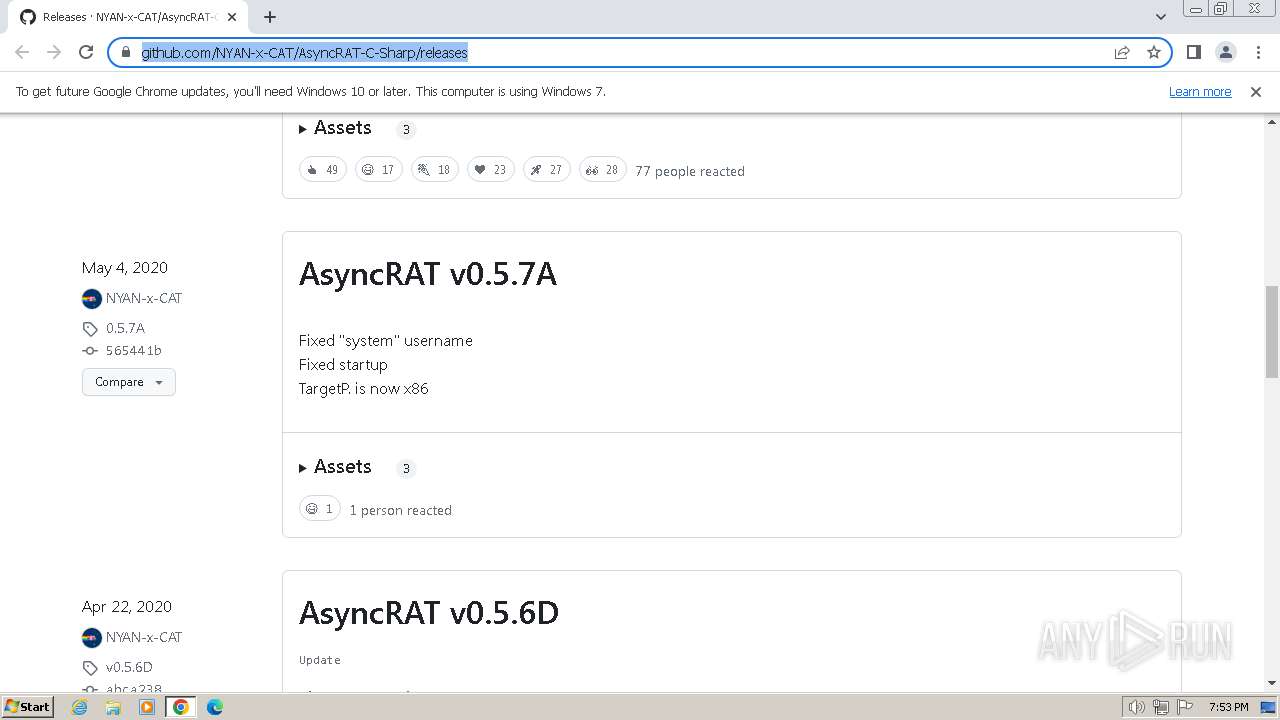
Task: Dismiss the Chrome update notification bar
Action: pyautogui.click(x=1256, y=91)
